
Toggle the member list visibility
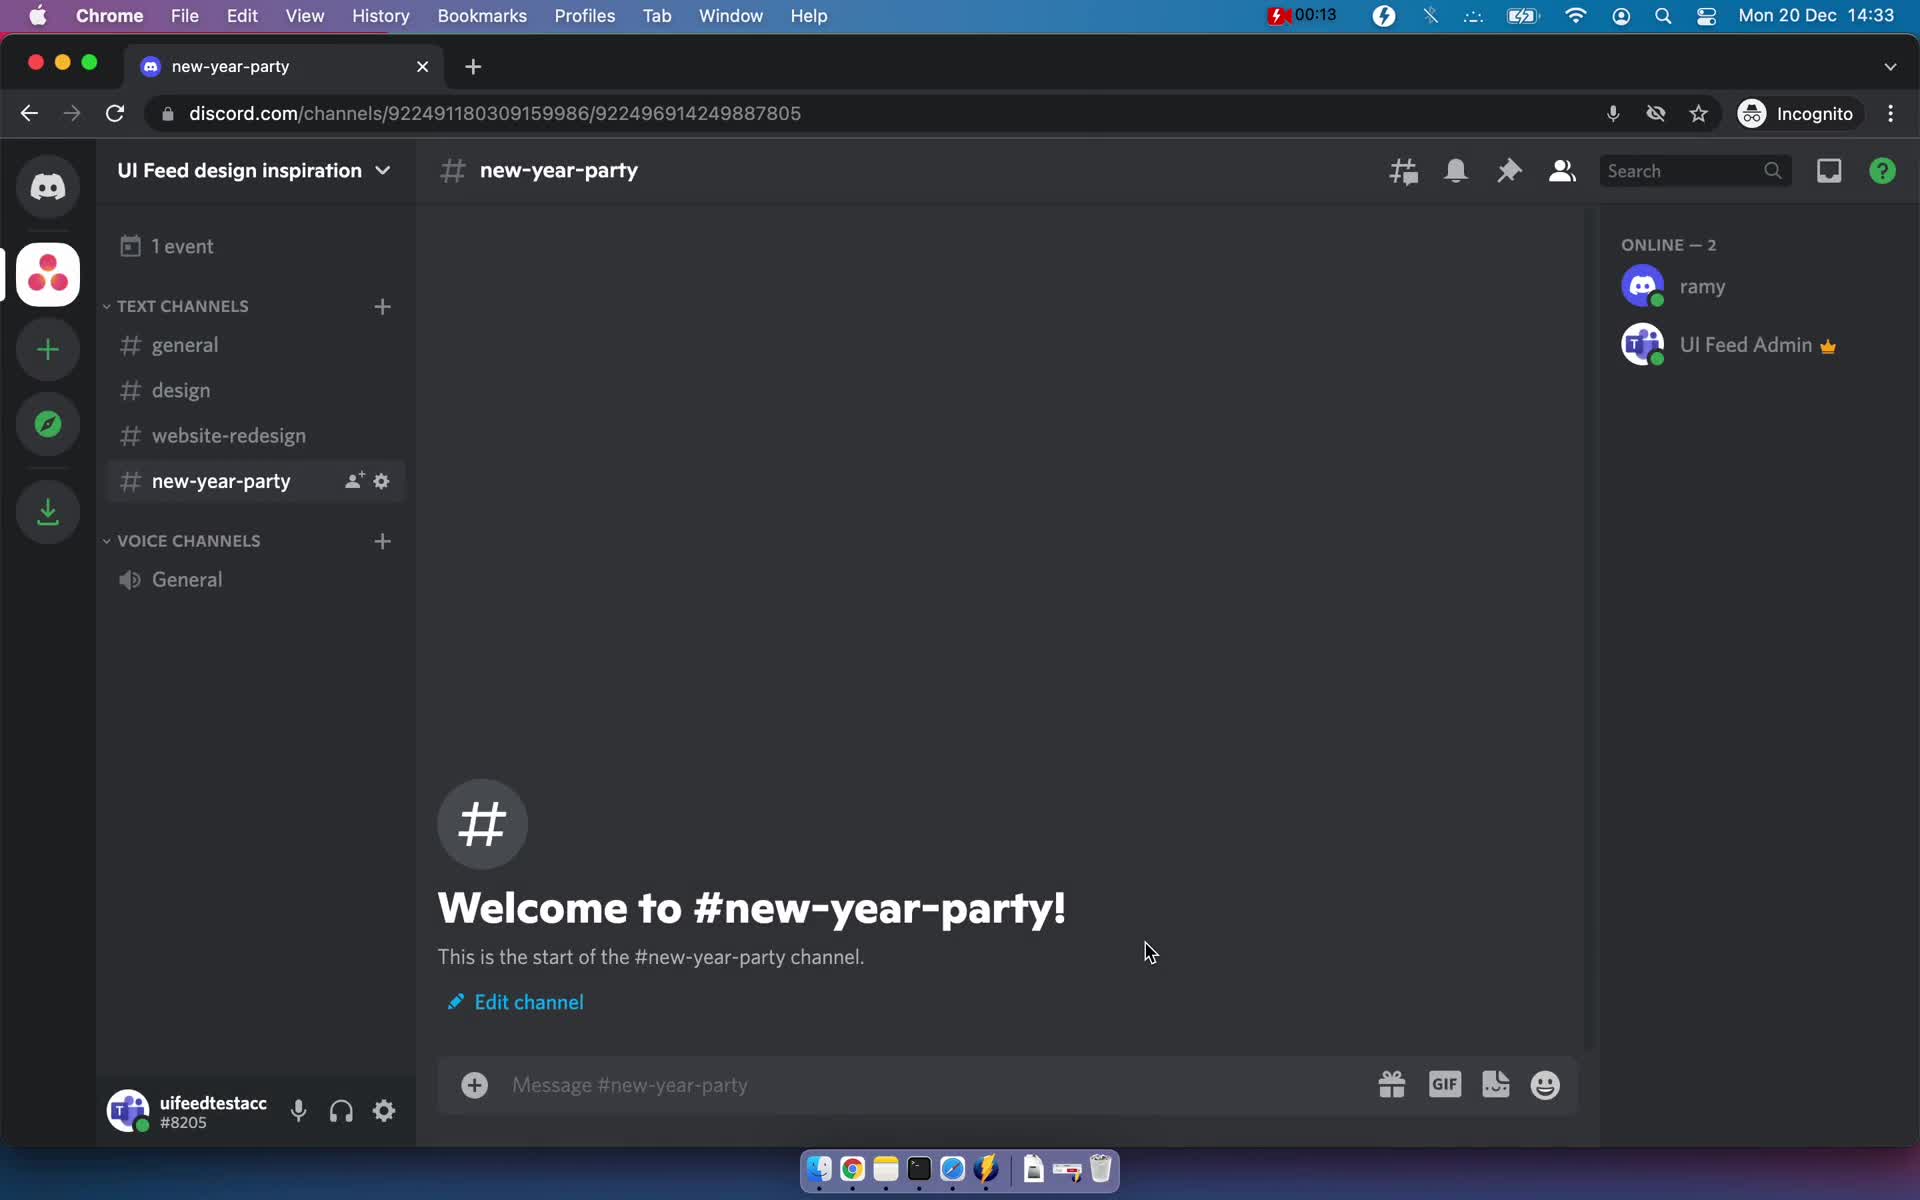[1562, 171]
